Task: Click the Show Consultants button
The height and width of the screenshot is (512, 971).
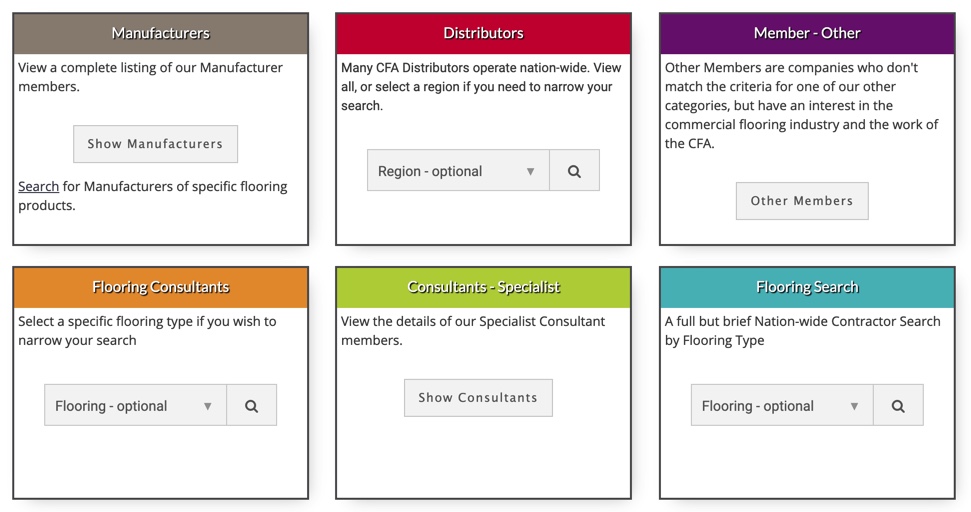Action: point(478,398)
